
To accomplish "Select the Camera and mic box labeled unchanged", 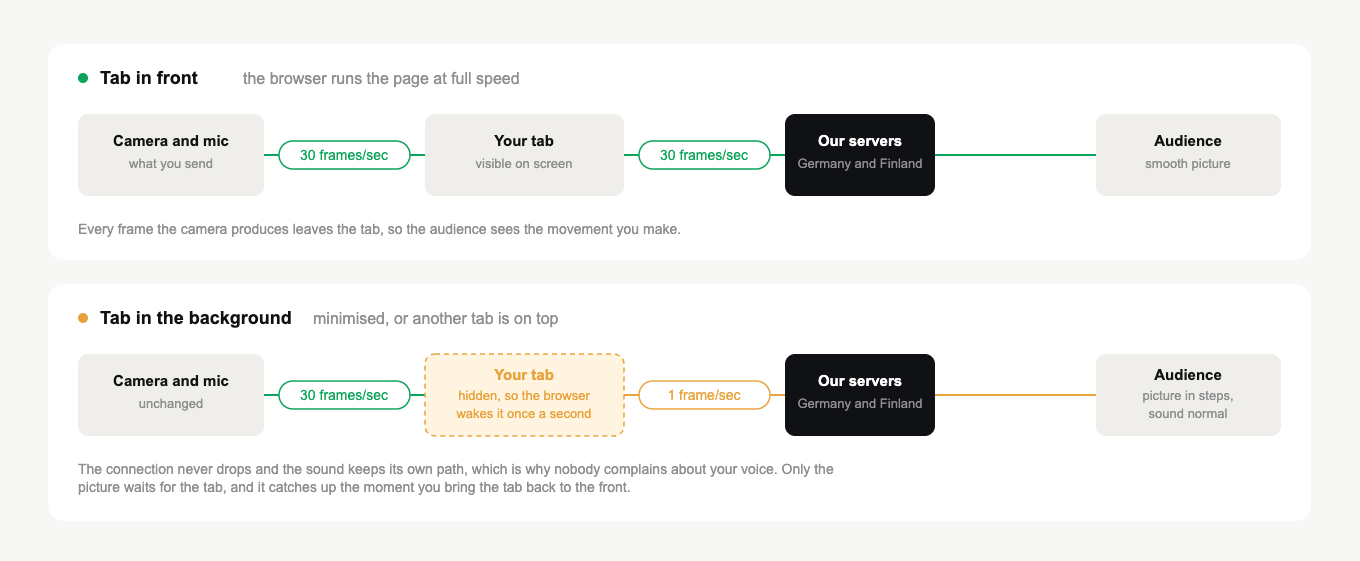I will 171,395.
